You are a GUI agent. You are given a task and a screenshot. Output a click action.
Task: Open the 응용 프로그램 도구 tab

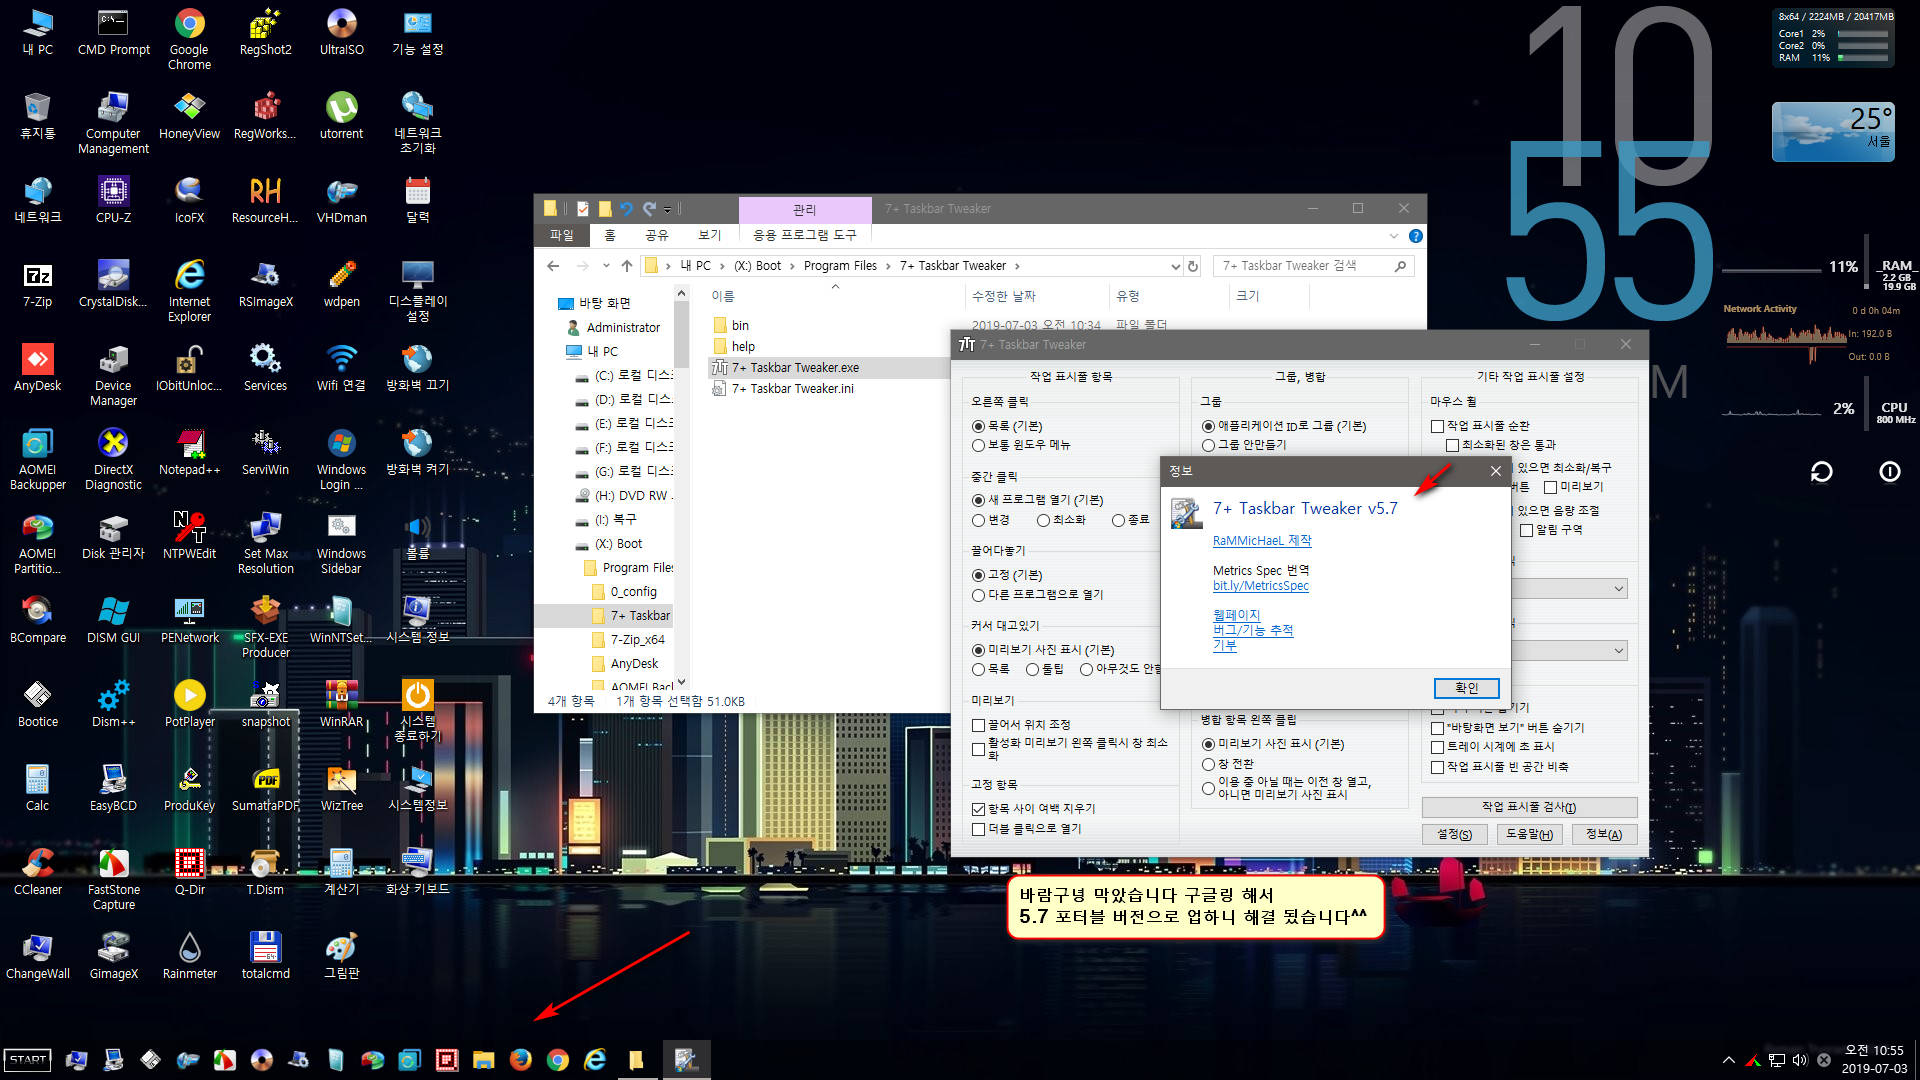pyautogui.click(x=804, y=235)
